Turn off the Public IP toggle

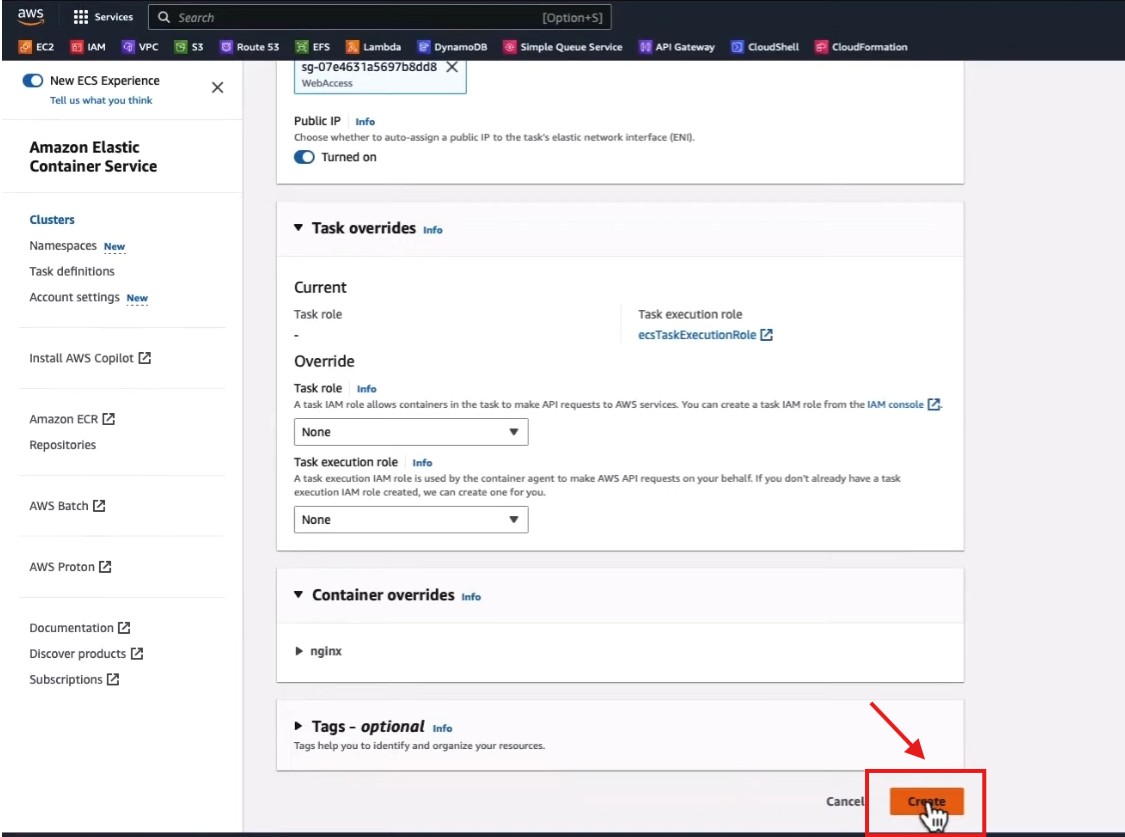(304, 157)
